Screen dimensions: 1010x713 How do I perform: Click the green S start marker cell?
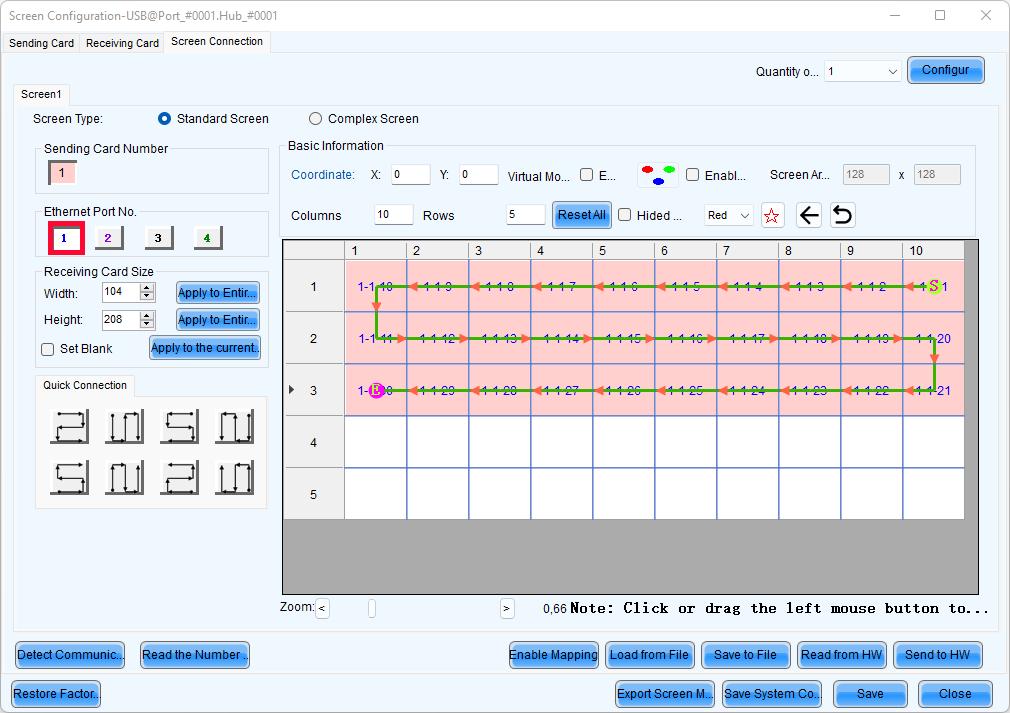tap(934, 286)
